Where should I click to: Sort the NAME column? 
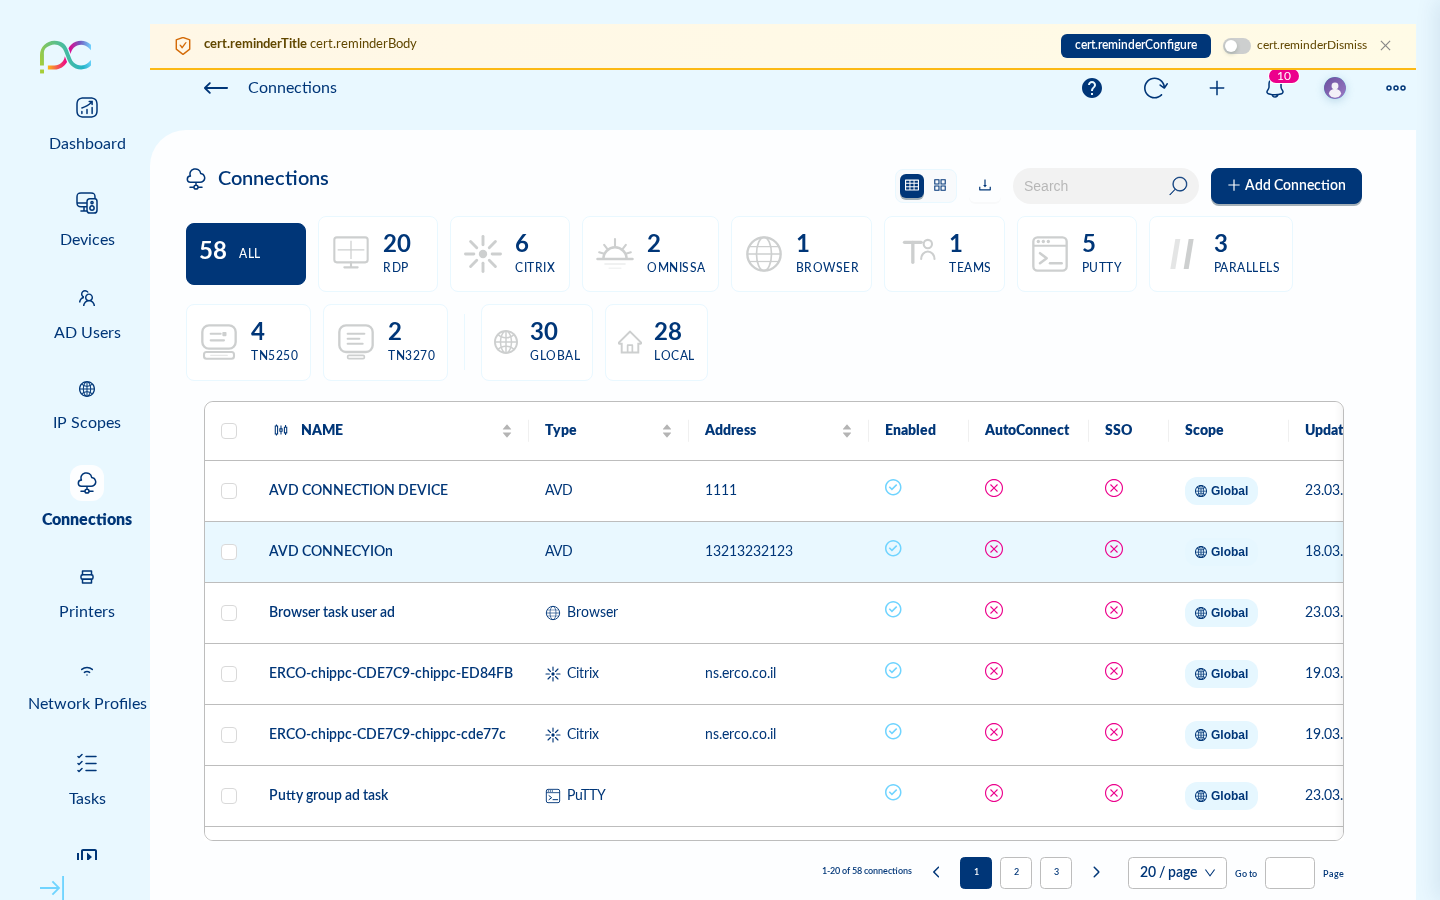pos(507,430)
